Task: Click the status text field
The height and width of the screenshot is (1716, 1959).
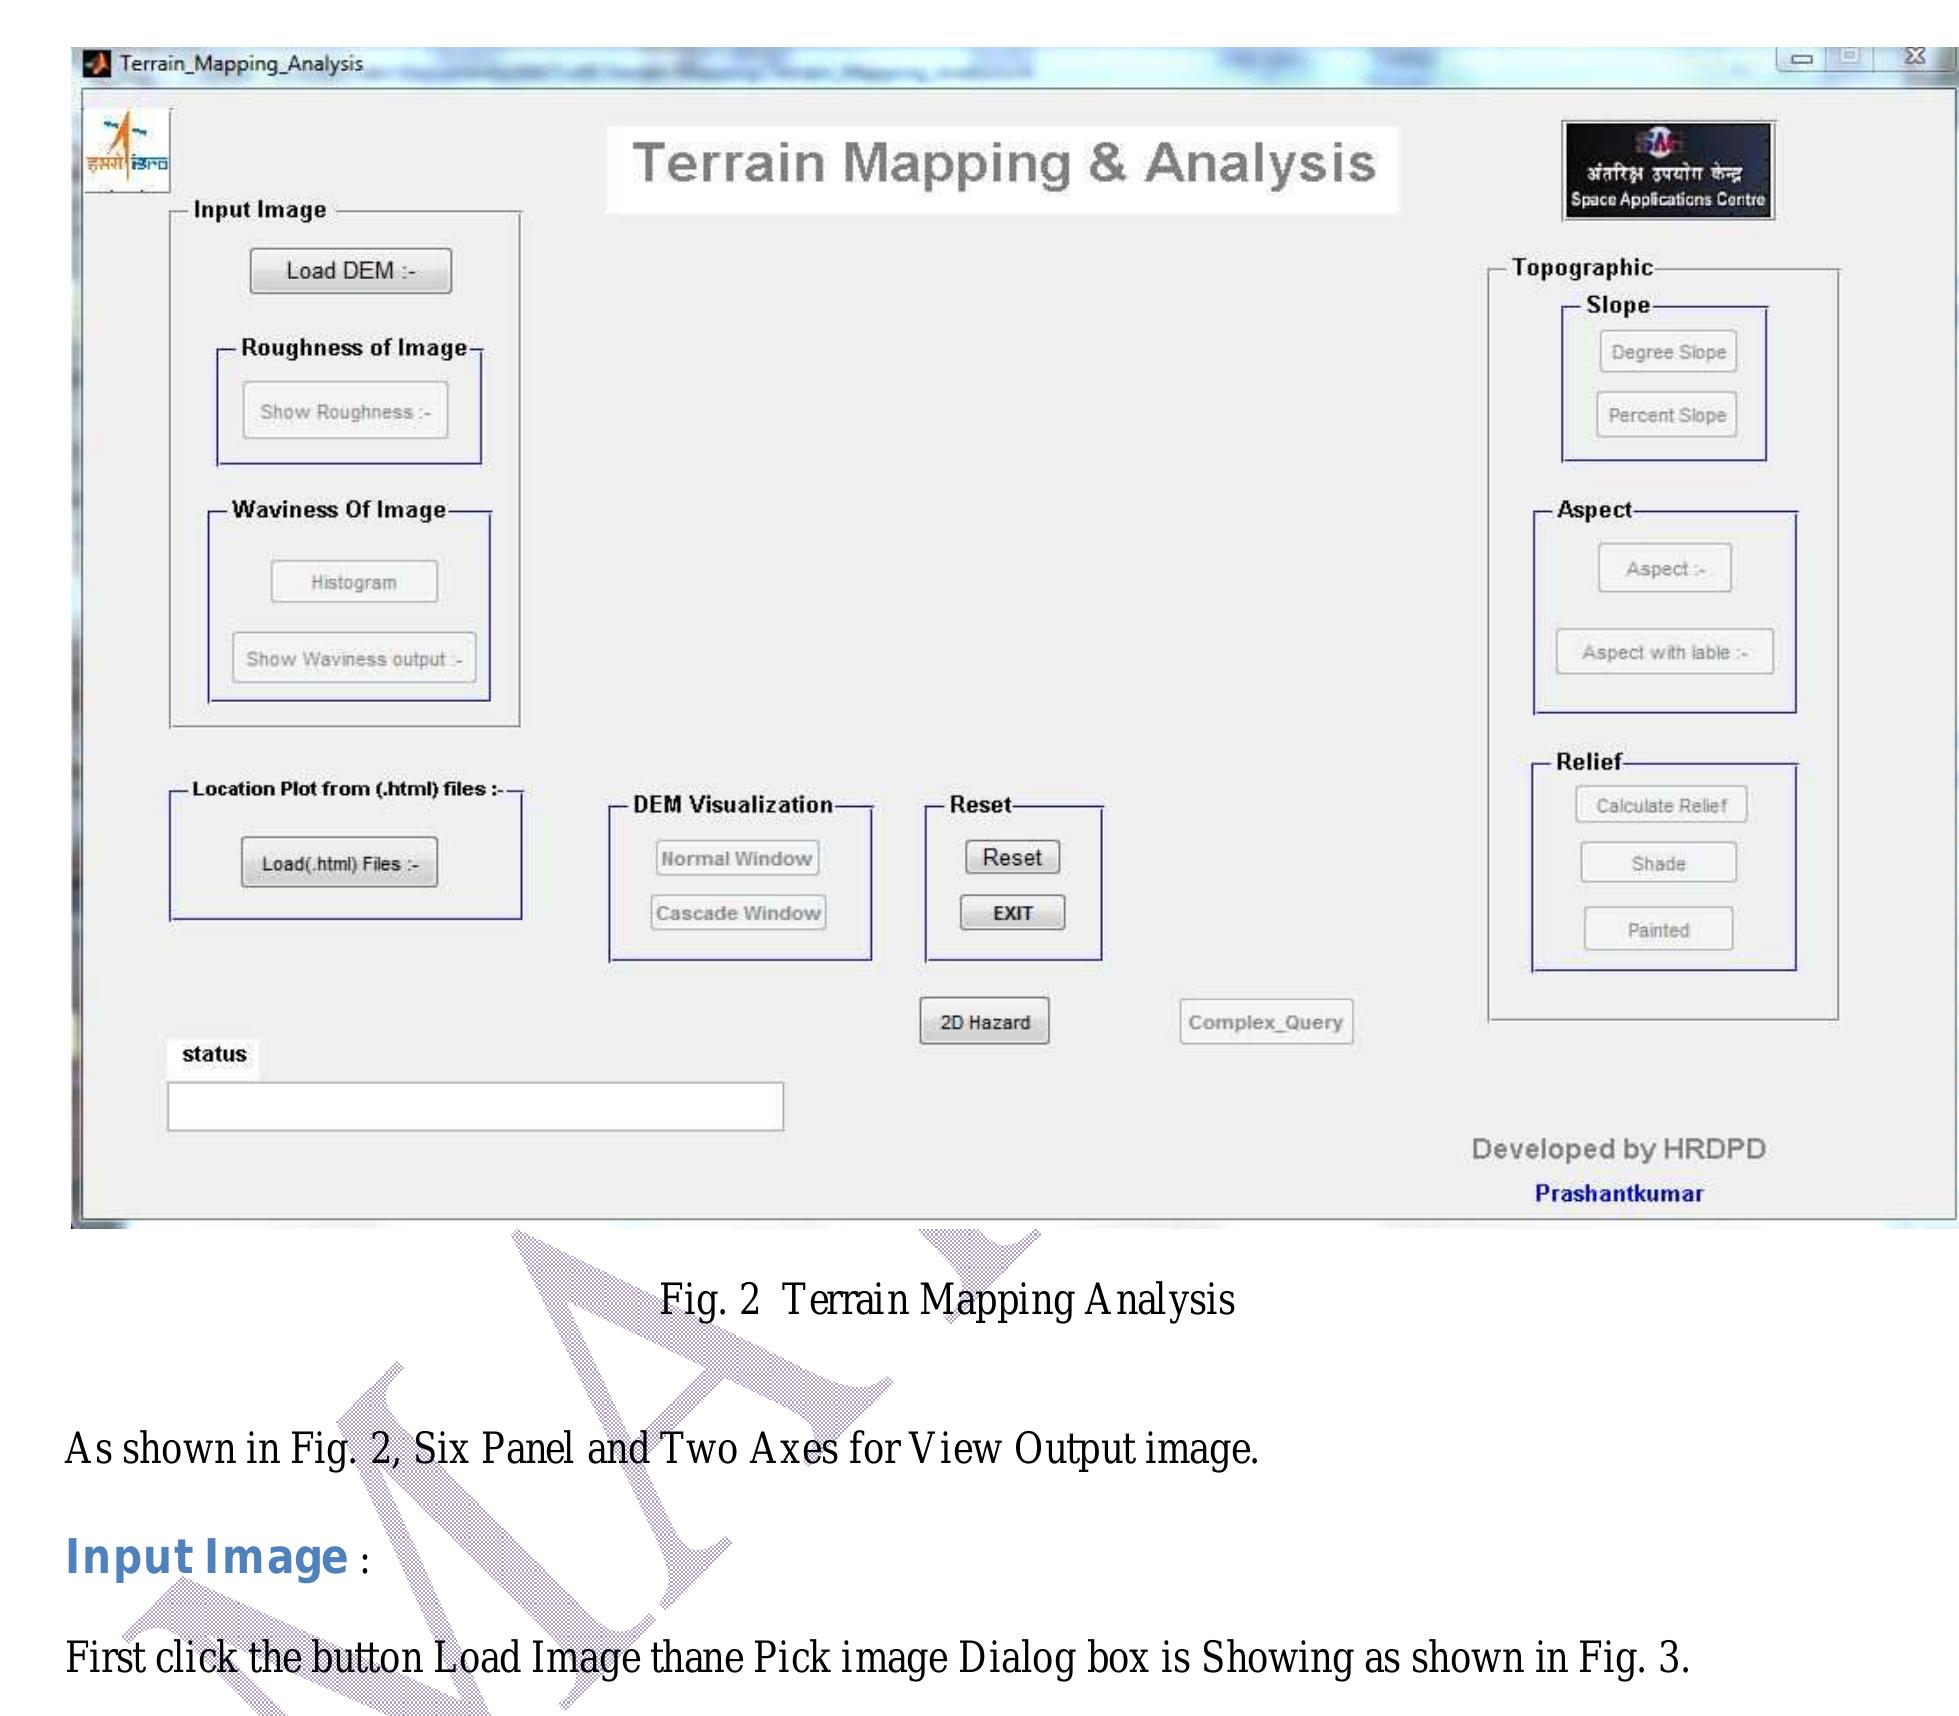Action: pyautogui.click(x=475, y=1106)
